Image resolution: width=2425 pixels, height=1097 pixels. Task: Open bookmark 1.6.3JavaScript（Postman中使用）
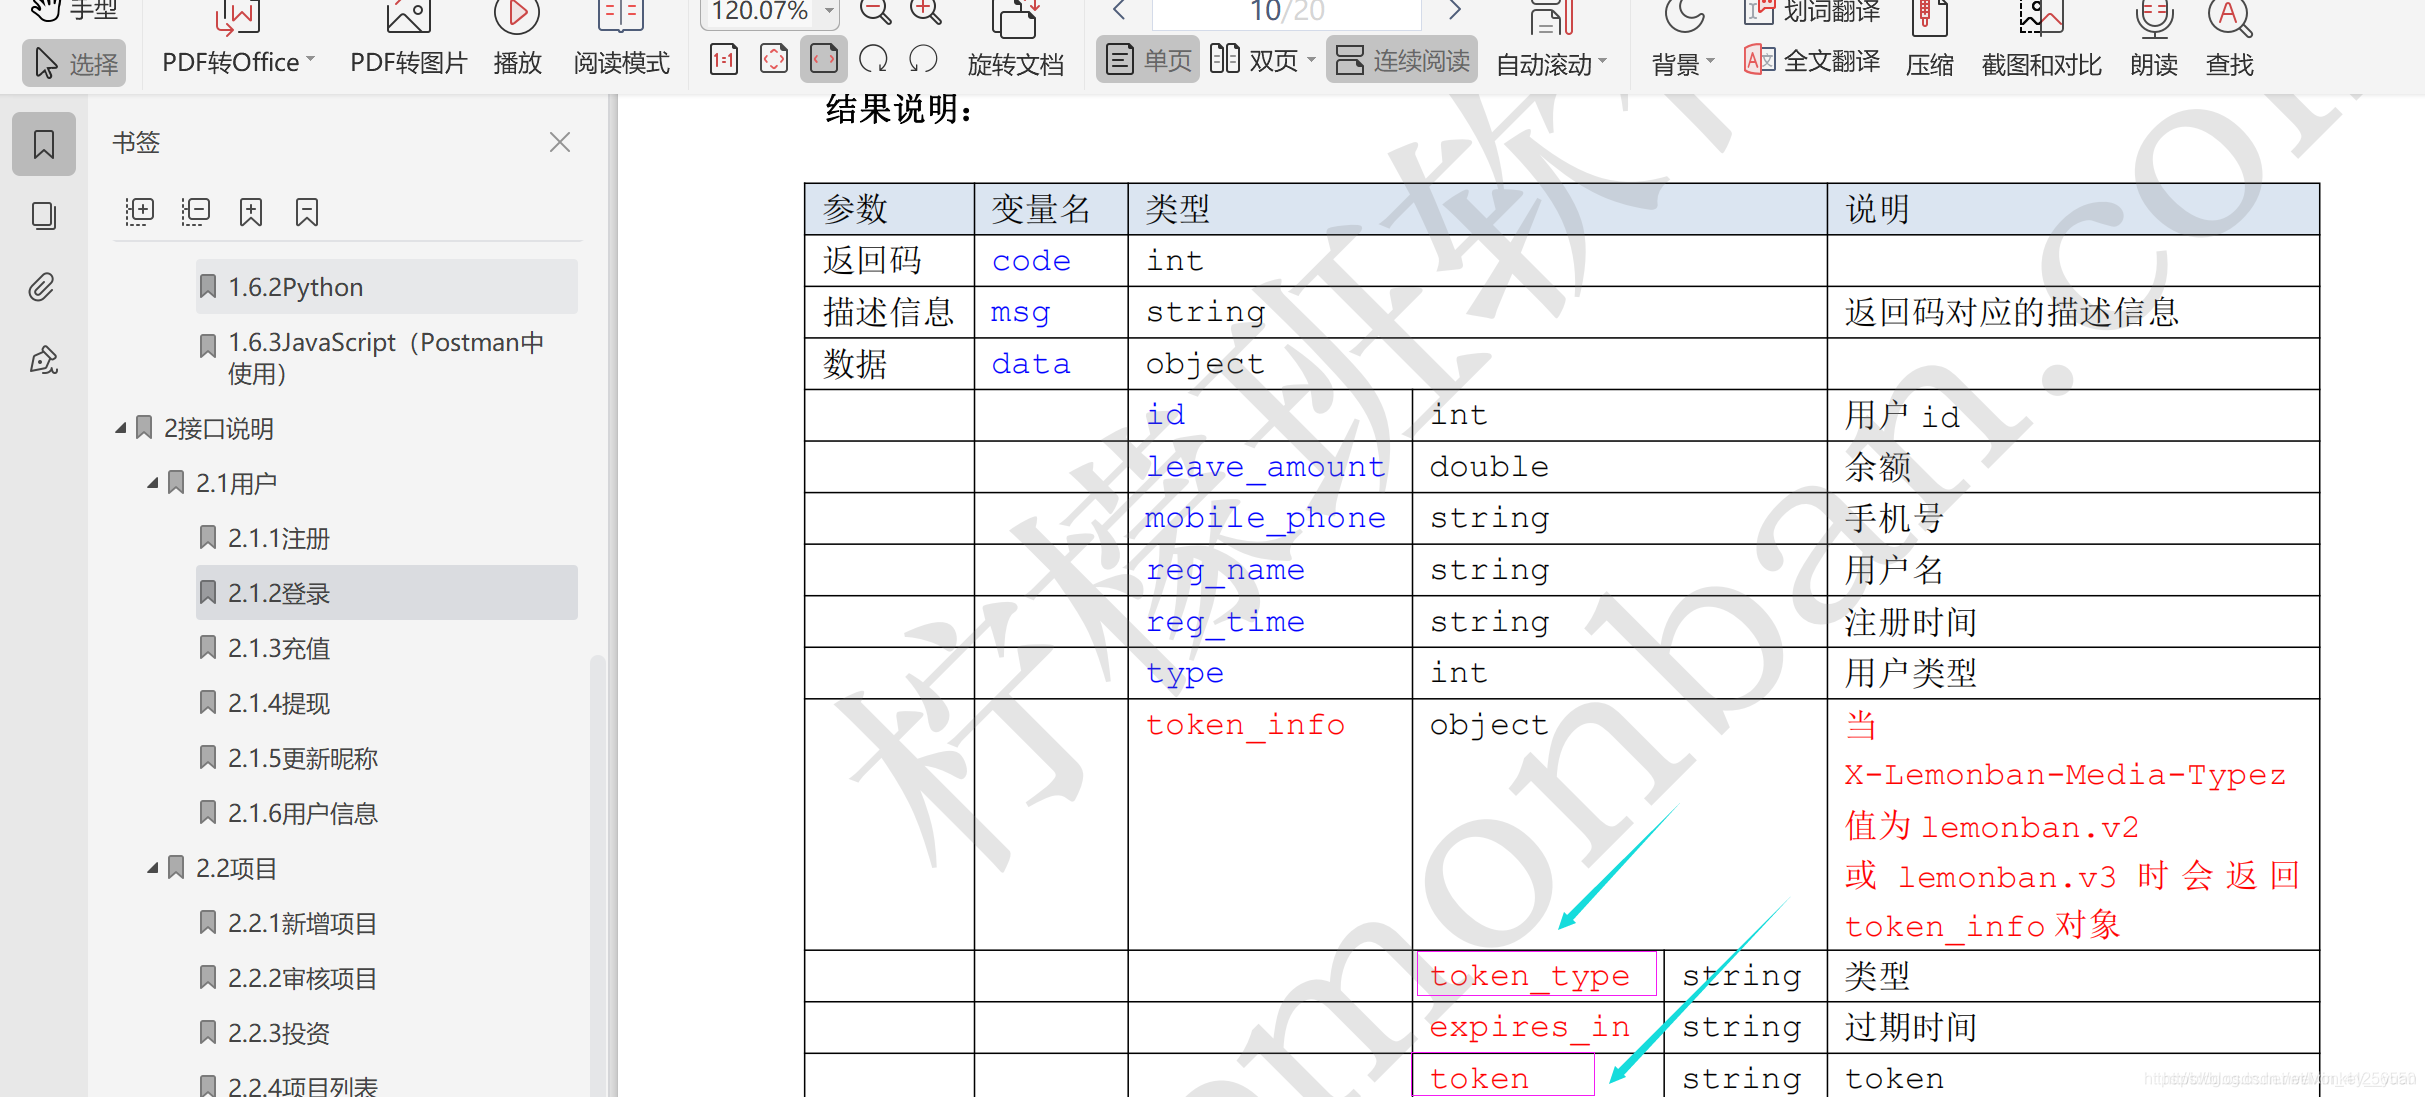click(386, 358)
